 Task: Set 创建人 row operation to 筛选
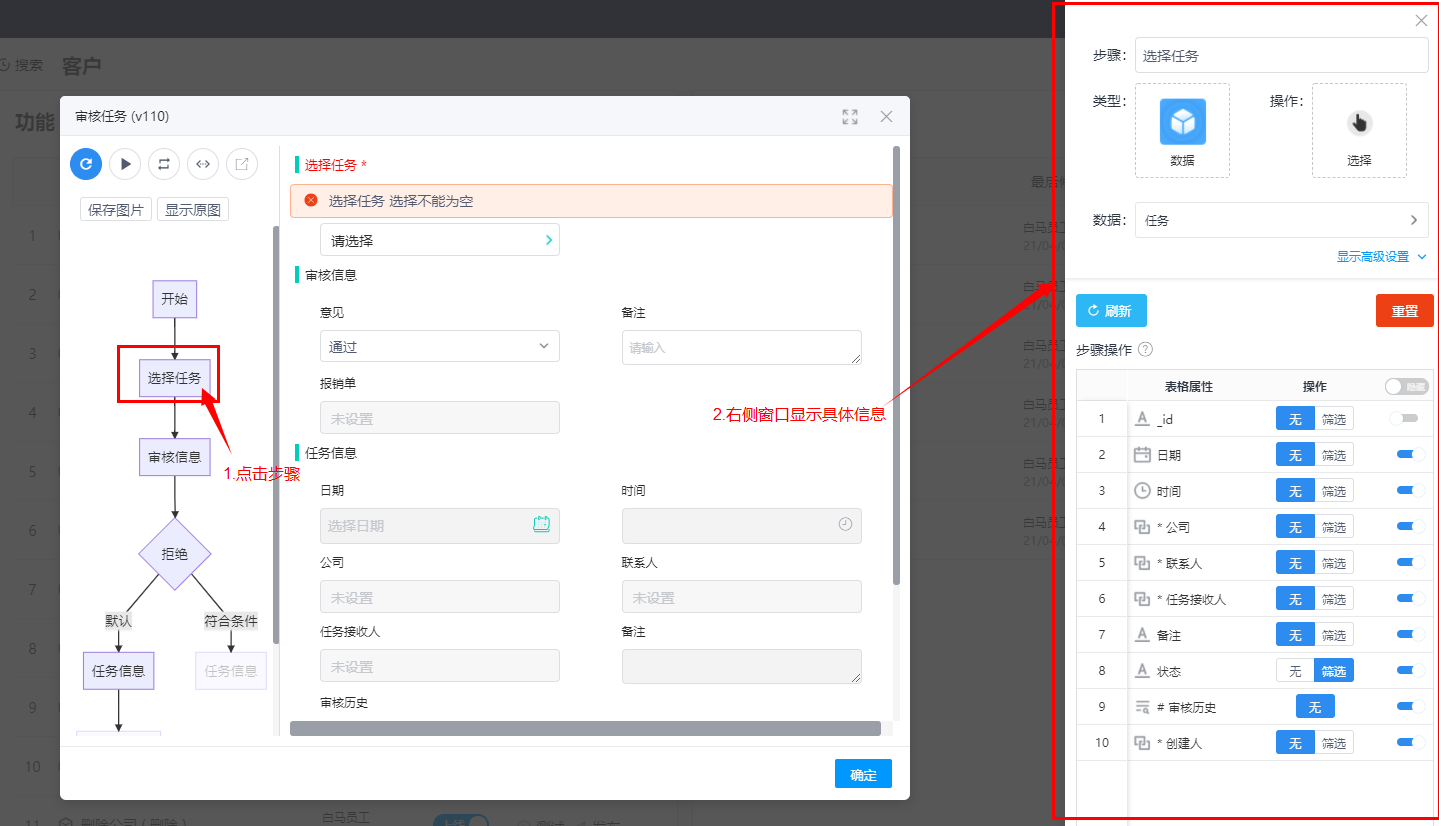pyautogui.click(x=1334, y=743)
